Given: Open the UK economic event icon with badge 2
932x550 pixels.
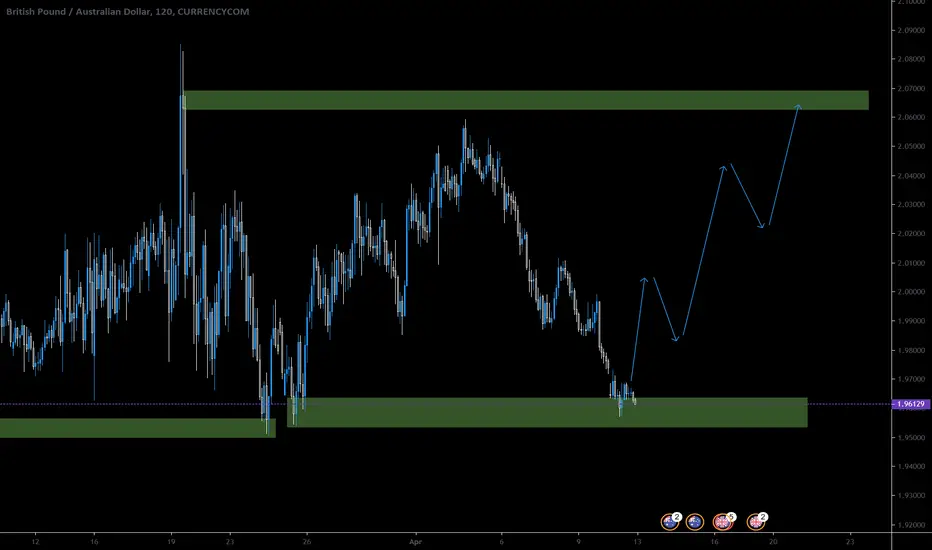Looking at the screenshot, I should tap(755, 522).
